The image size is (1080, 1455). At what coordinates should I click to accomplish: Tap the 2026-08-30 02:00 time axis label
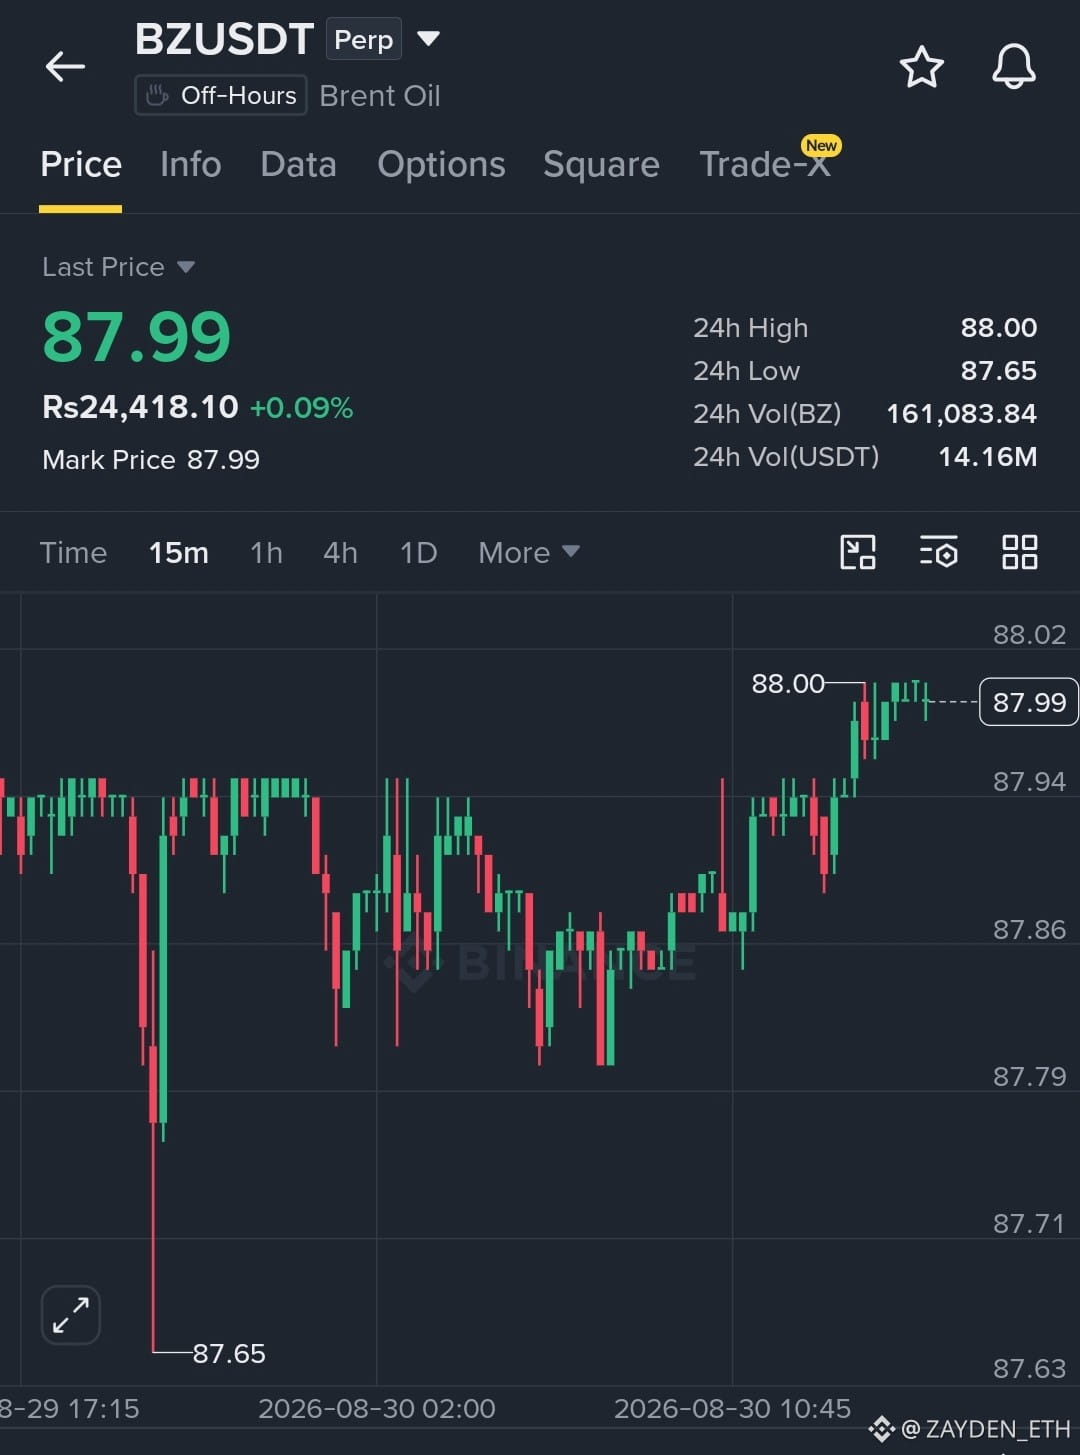point(376,1409)
